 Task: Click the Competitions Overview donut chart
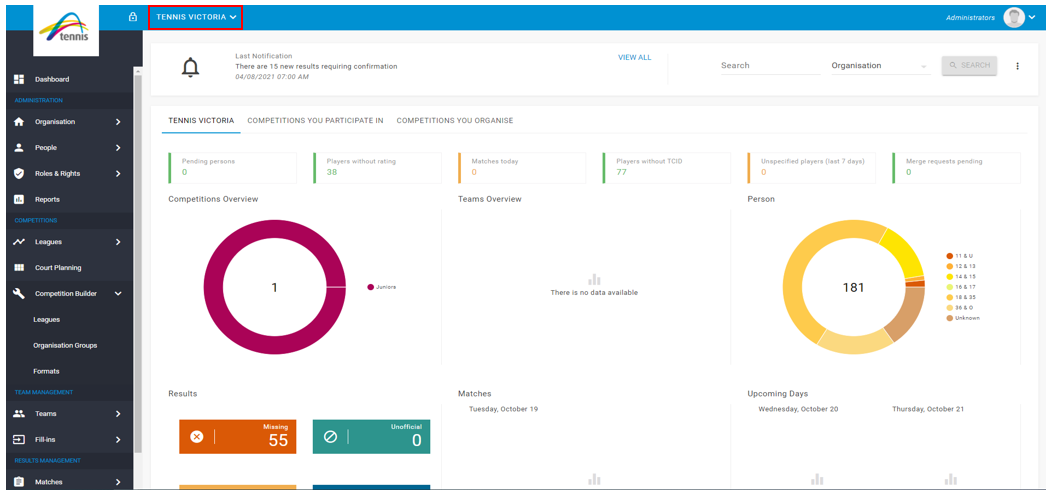click(275, 287)
